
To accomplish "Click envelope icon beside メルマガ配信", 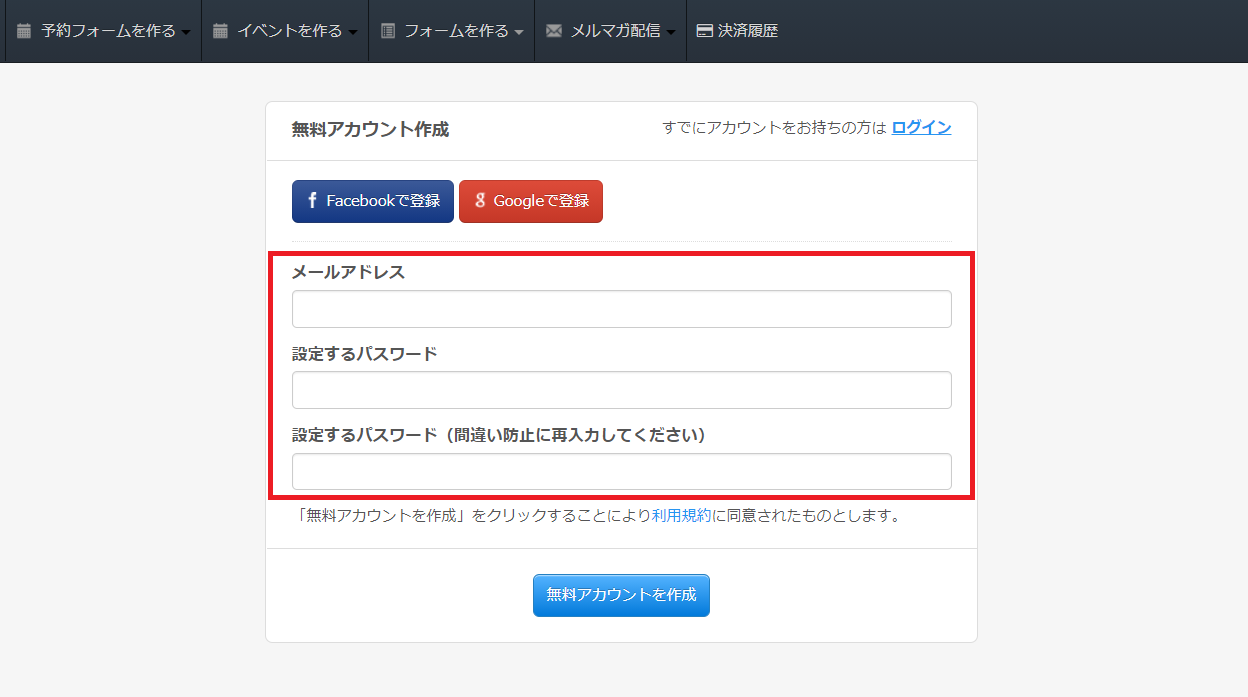I will (x=554, y=31).
